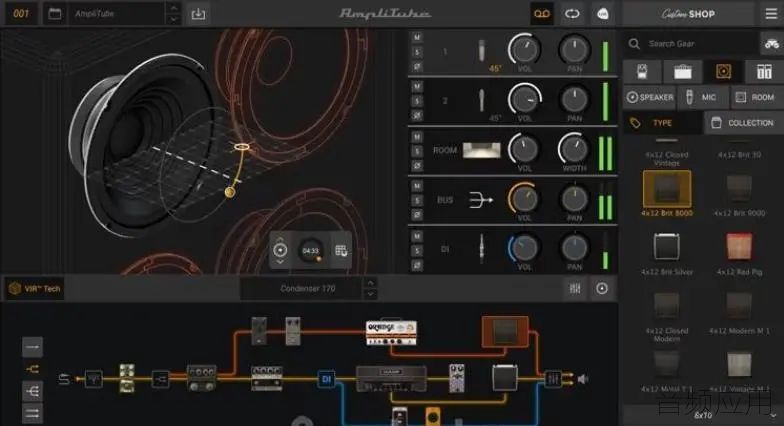Solo the DI channel
This screenshot has width=784, height=426.
[x=417, y=250]
